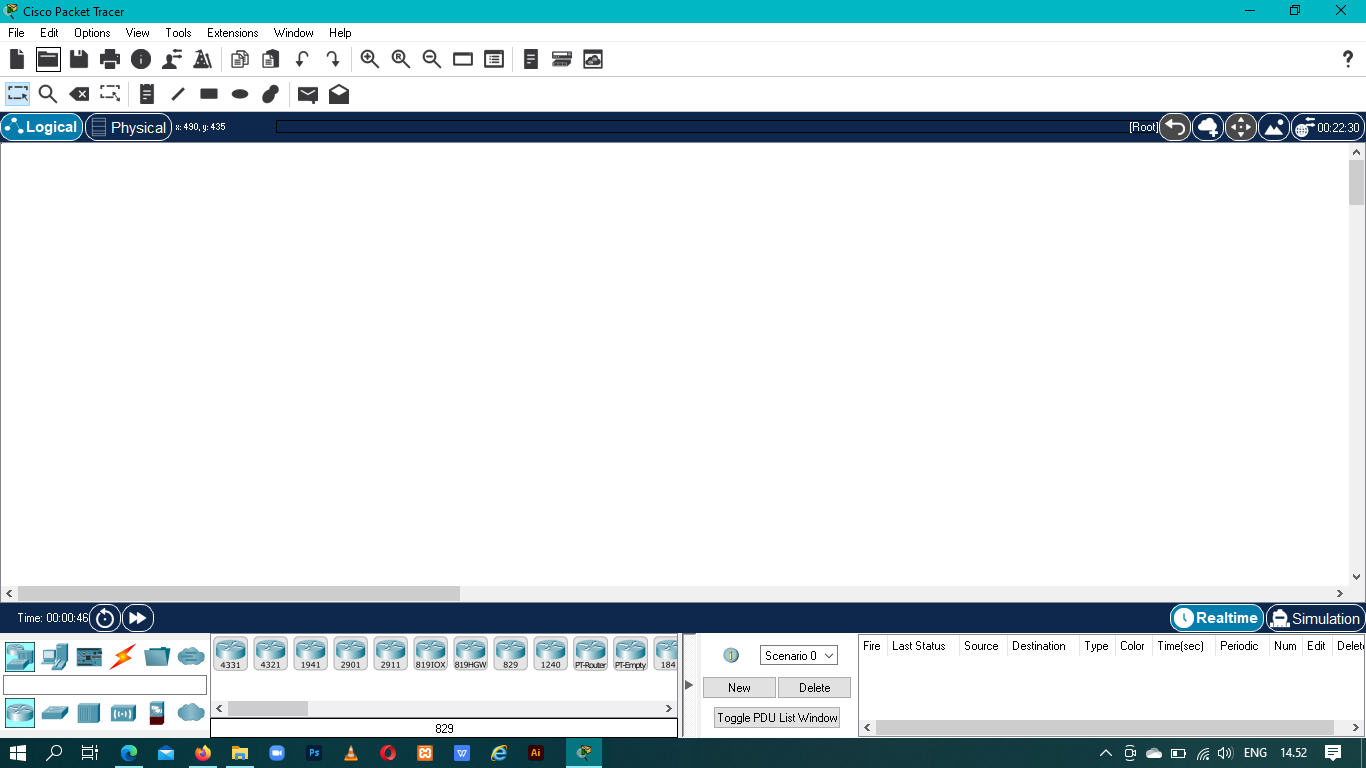Open the File menu

16,33
